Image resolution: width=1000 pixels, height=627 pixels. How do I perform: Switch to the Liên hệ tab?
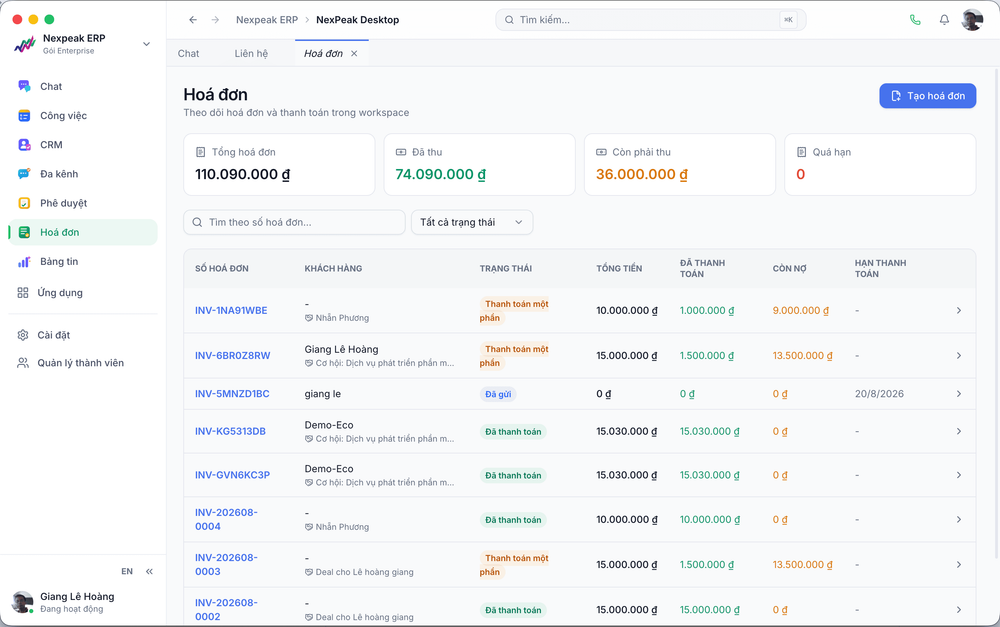251,54
